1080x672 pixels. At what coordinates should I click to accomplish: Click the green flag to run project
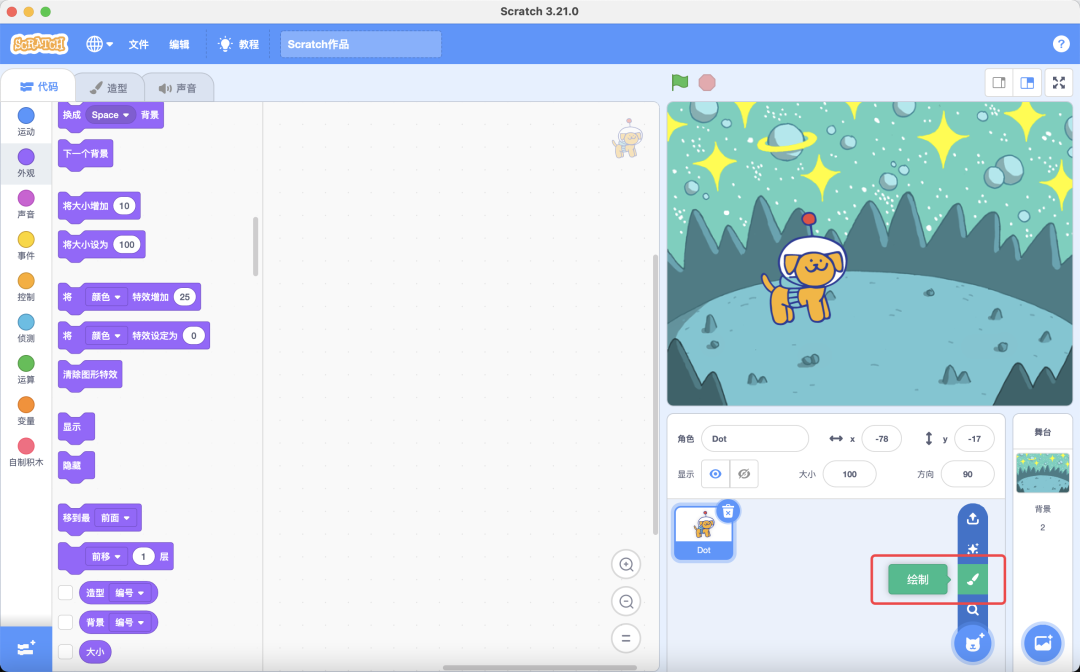click(679, 84)
